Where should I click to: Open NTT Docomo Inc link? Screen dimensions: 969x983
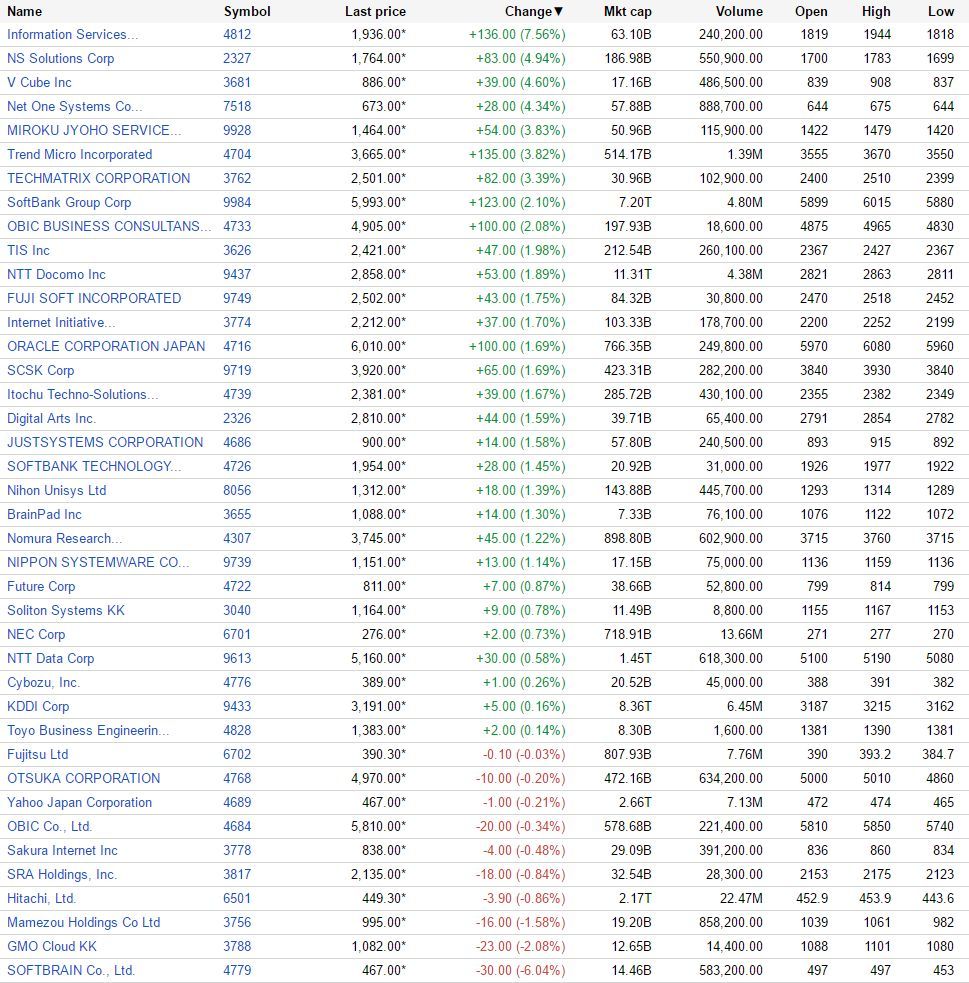click(56, 274)
